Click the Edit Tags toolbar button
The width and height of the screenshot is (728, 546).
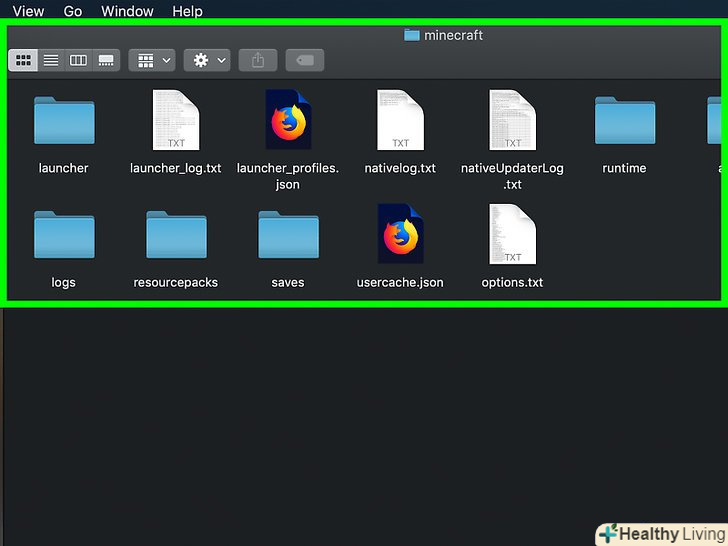point(305,60)
